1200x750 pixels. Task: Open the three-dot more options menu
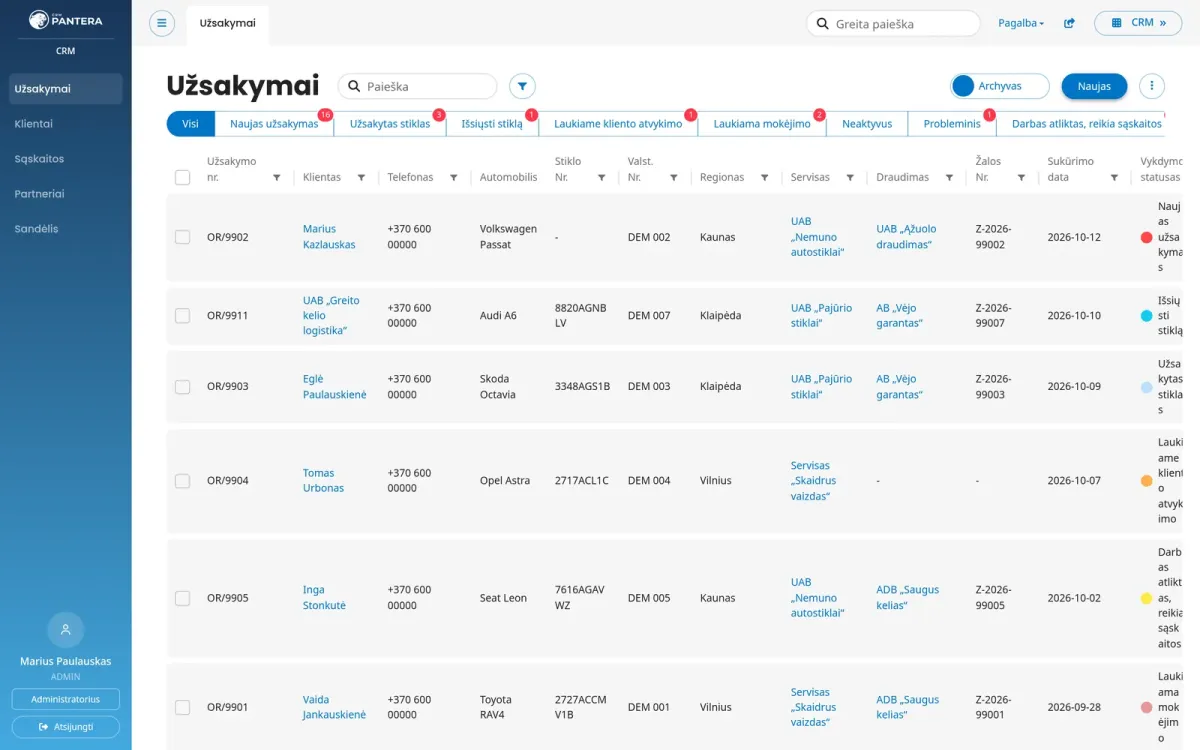coord(1152,86)
